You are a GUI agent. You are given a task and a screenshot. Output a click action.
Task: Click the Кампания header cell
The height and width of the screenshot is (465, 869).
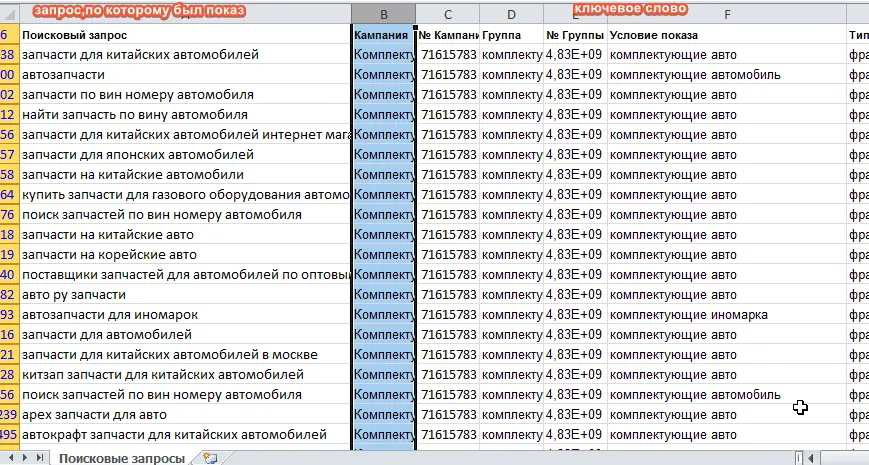pos(383,35)
